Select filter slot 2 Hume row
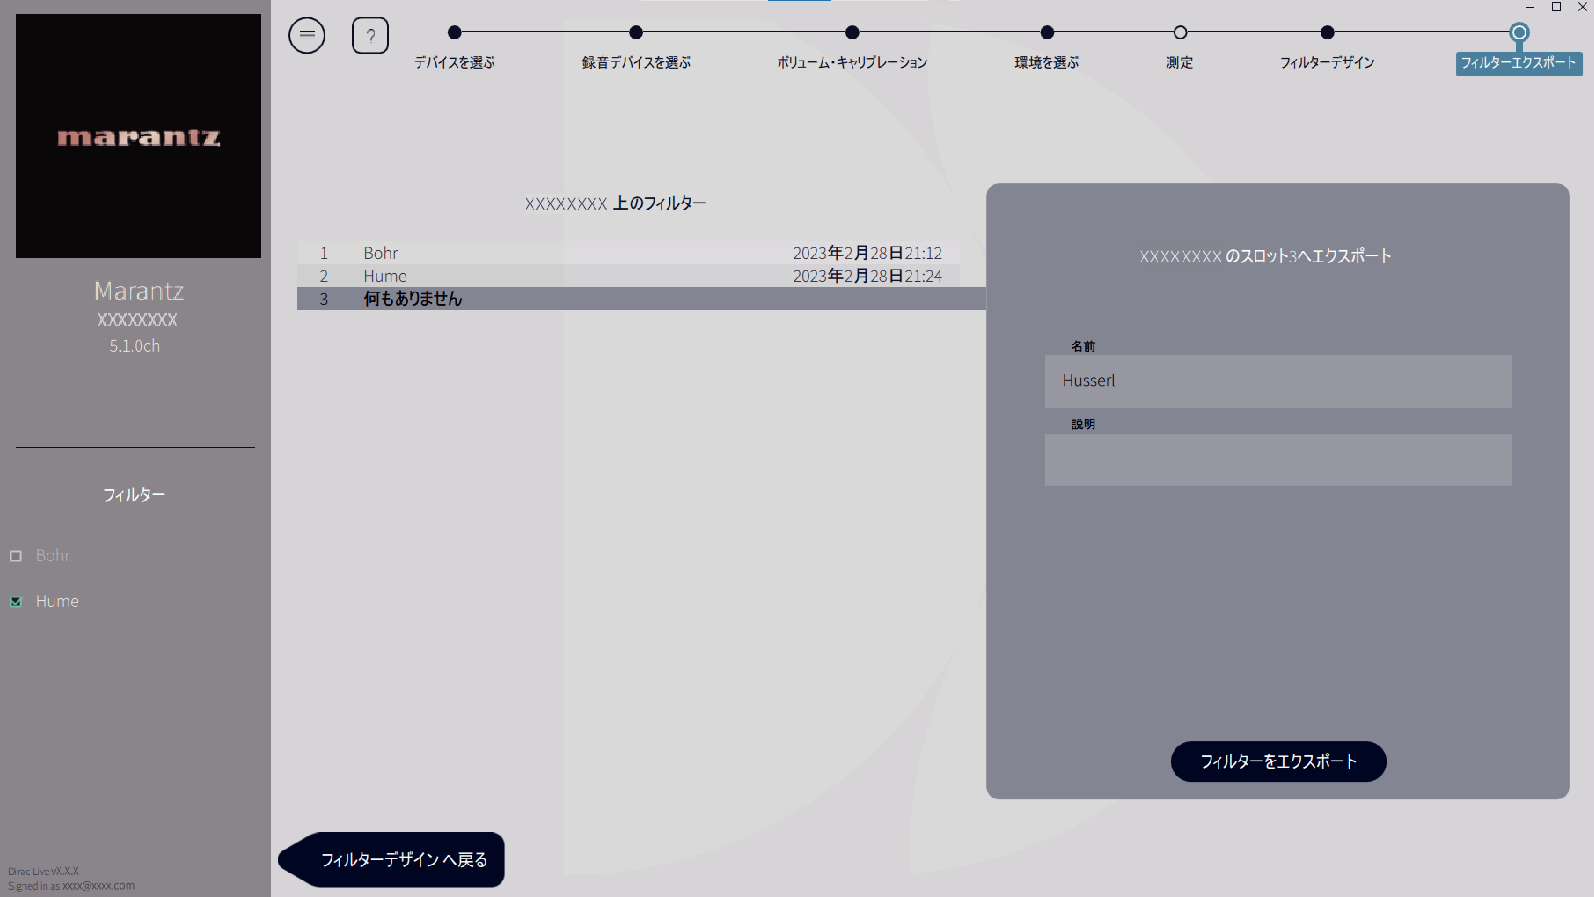 (x=627, y=276)
